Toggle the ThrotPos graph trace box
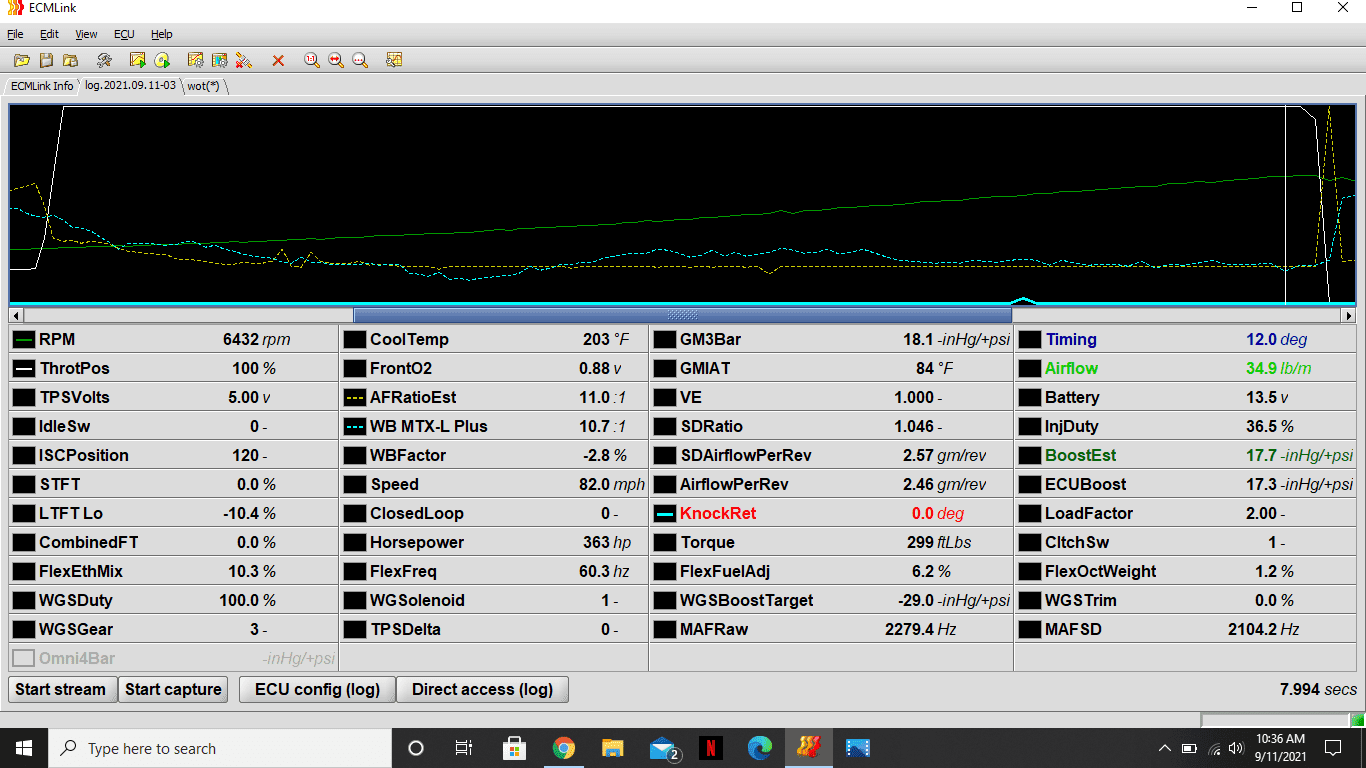Screen dimensions: 1366x768 coord(23,369)
